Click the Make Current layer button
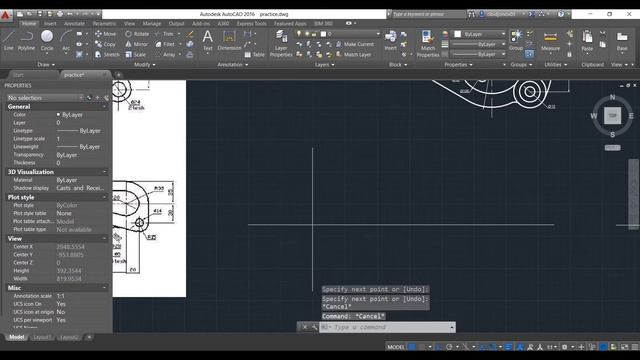The height and width of the screenshot is (360, 640). pos(355,44)
